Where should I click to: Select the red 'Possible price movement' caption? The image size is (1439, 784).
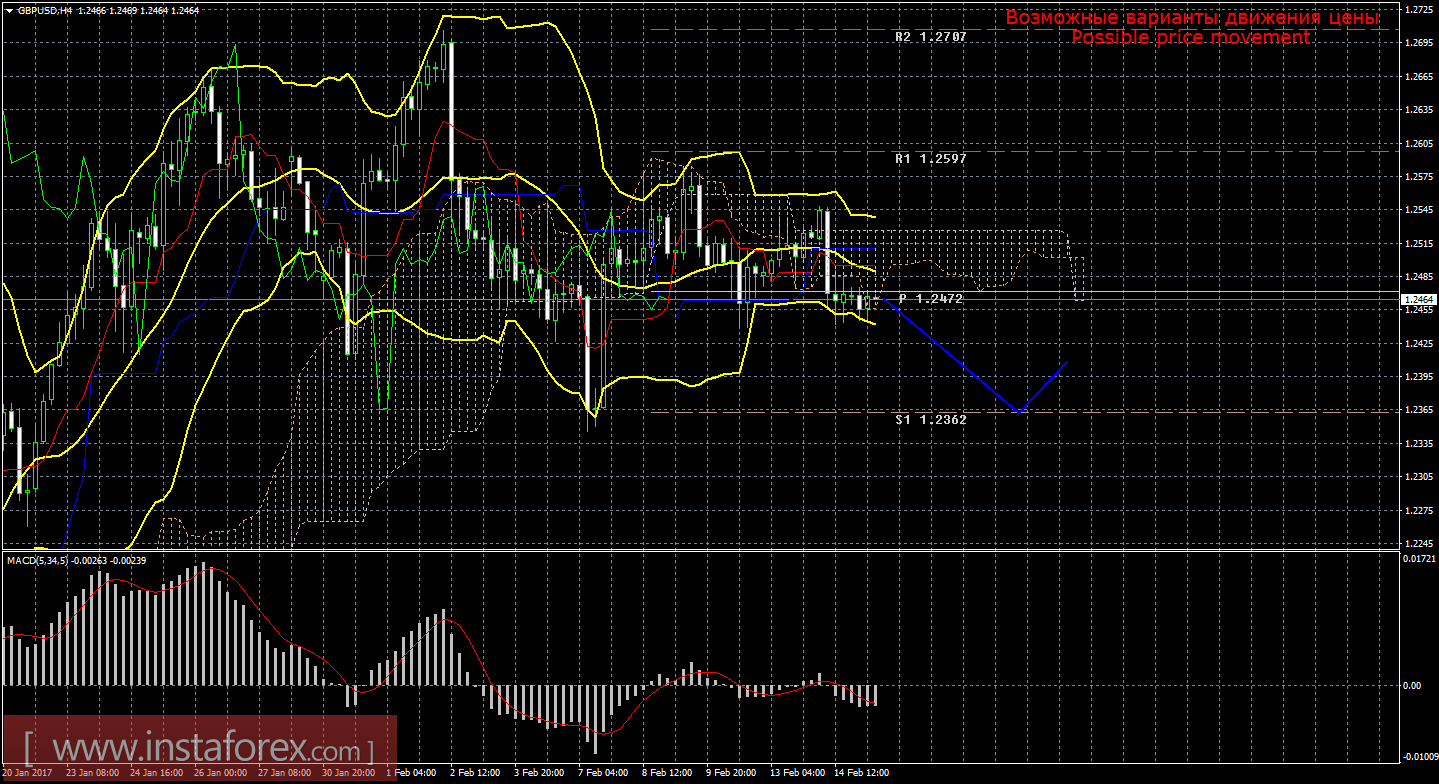pos(1190,37)
